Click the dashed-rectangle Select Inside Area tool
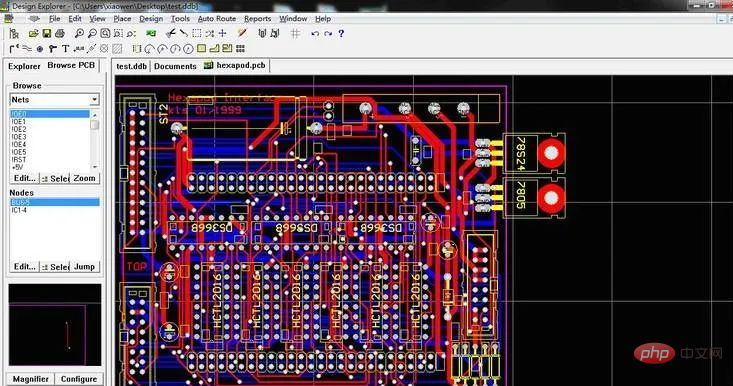This screenshot has height=386, width=733. [x=197, y=33]
